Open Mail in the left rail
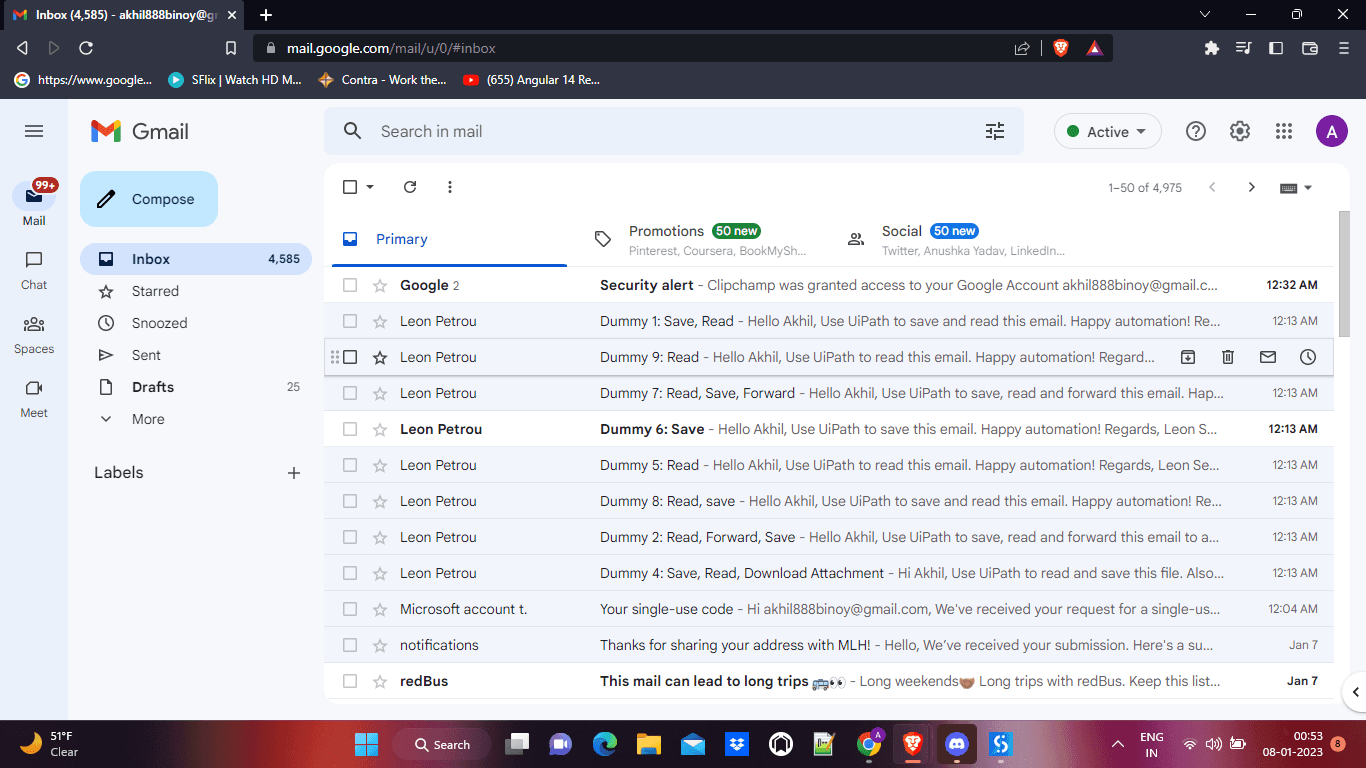The image size is (1366, 768). pos(34,203)
